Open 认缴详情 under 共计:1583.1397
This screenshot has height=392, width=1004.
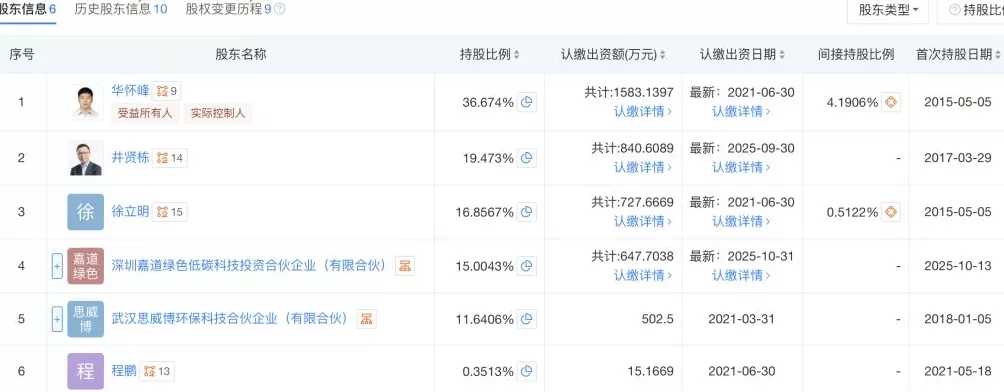(643, 111)
